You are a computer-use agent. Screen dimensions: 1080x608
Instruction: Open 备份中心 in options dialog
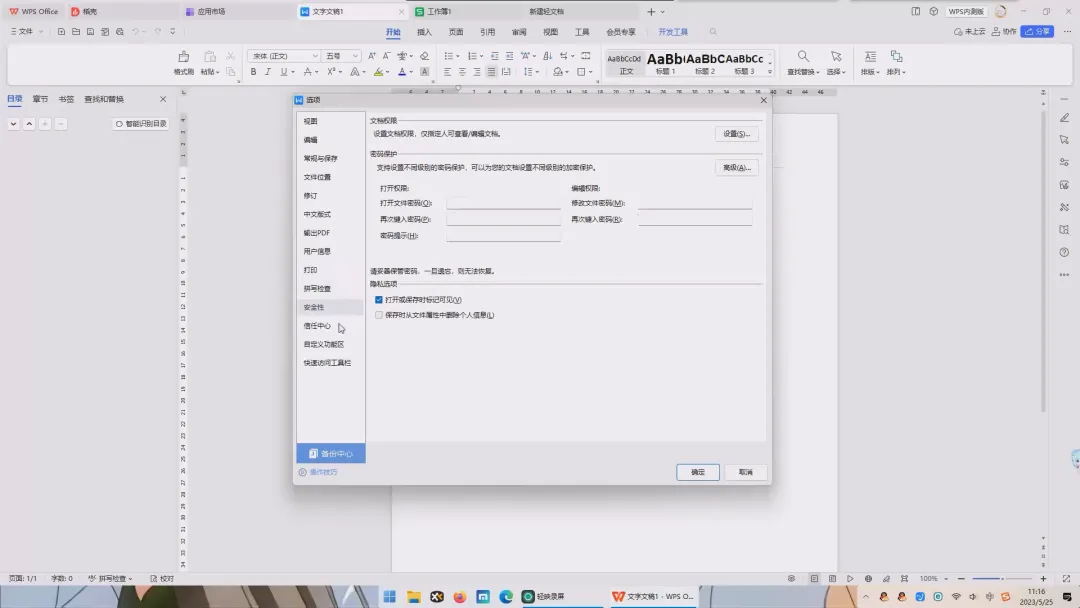[331, 454]
